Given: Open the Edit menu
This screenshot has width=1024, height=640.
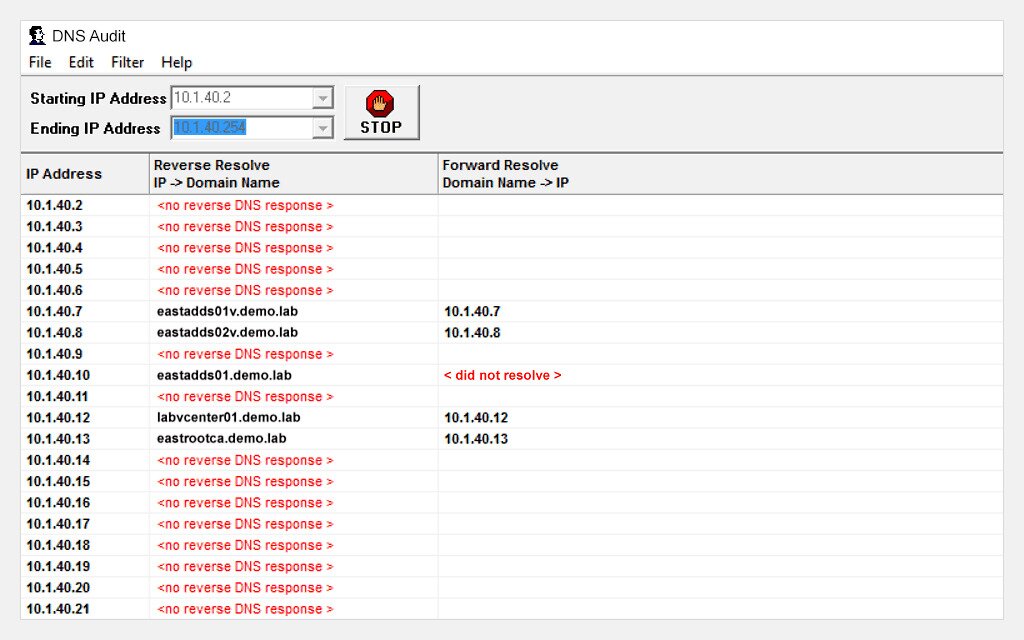Looking at the screenshot, I should (x=80, y=62).
